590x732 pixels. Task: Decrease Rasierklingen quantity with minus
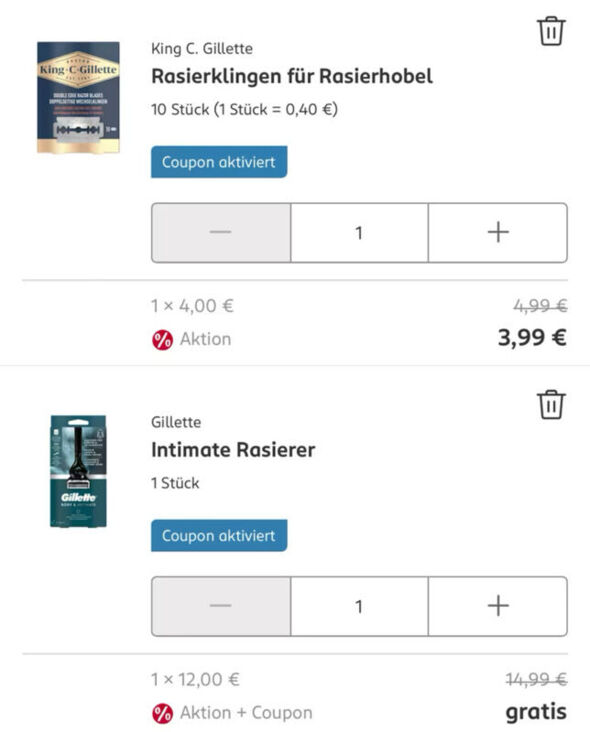pyautogui.click(x=221, y=232)
